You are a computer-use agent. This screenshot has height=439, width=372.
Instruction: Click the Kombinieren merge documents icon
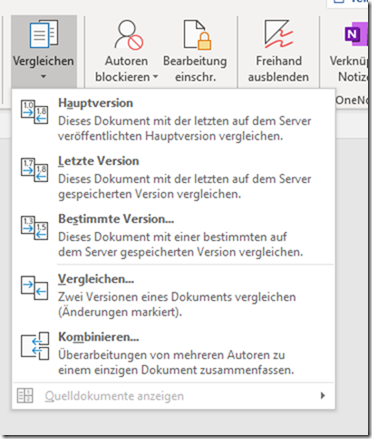pyautogui.click(x=35, y=346)
